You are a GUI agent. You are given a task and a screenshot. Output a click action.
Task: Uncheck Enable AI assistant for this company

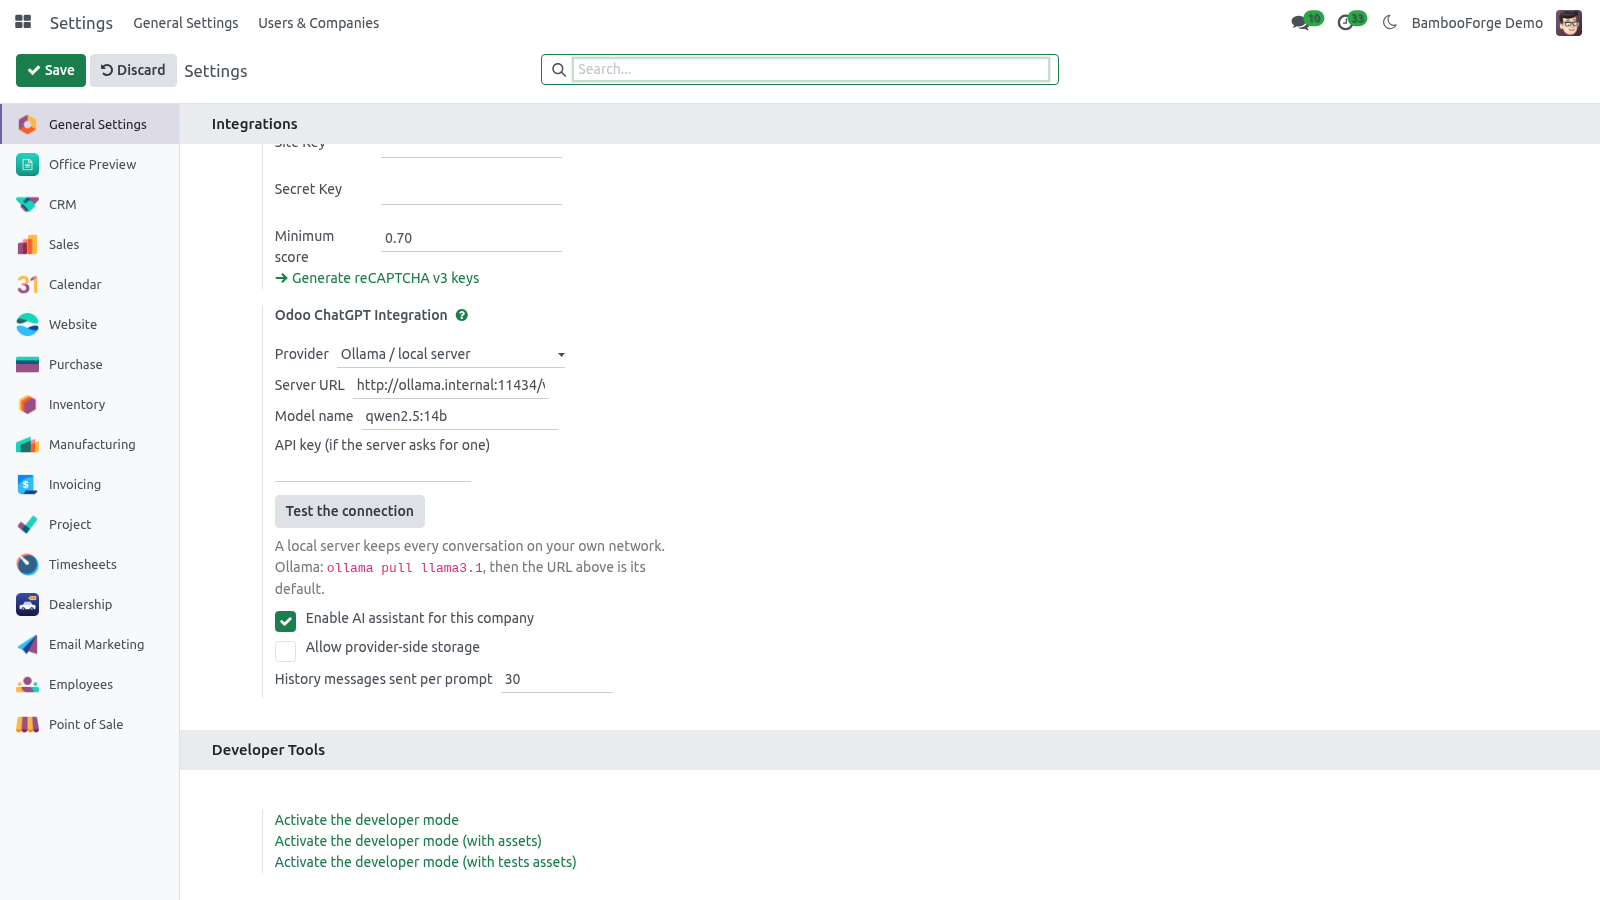(x=286, y=621)
